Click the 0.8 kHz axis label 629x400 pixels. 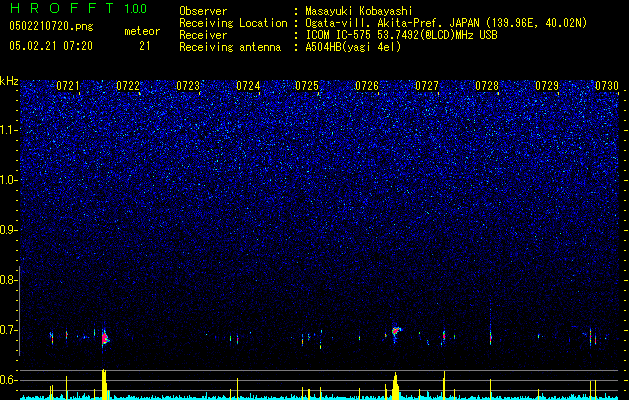point(8,280)
